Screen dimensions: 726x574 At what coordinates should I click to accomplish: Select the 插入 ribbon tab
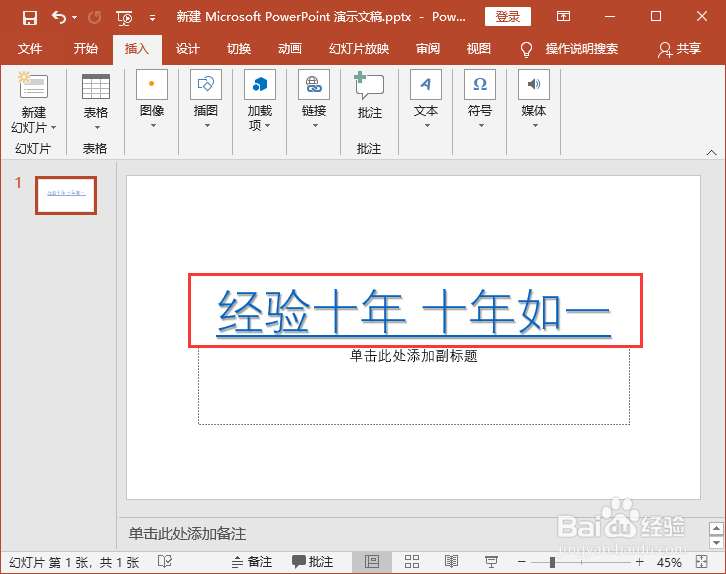coord(137,49)
